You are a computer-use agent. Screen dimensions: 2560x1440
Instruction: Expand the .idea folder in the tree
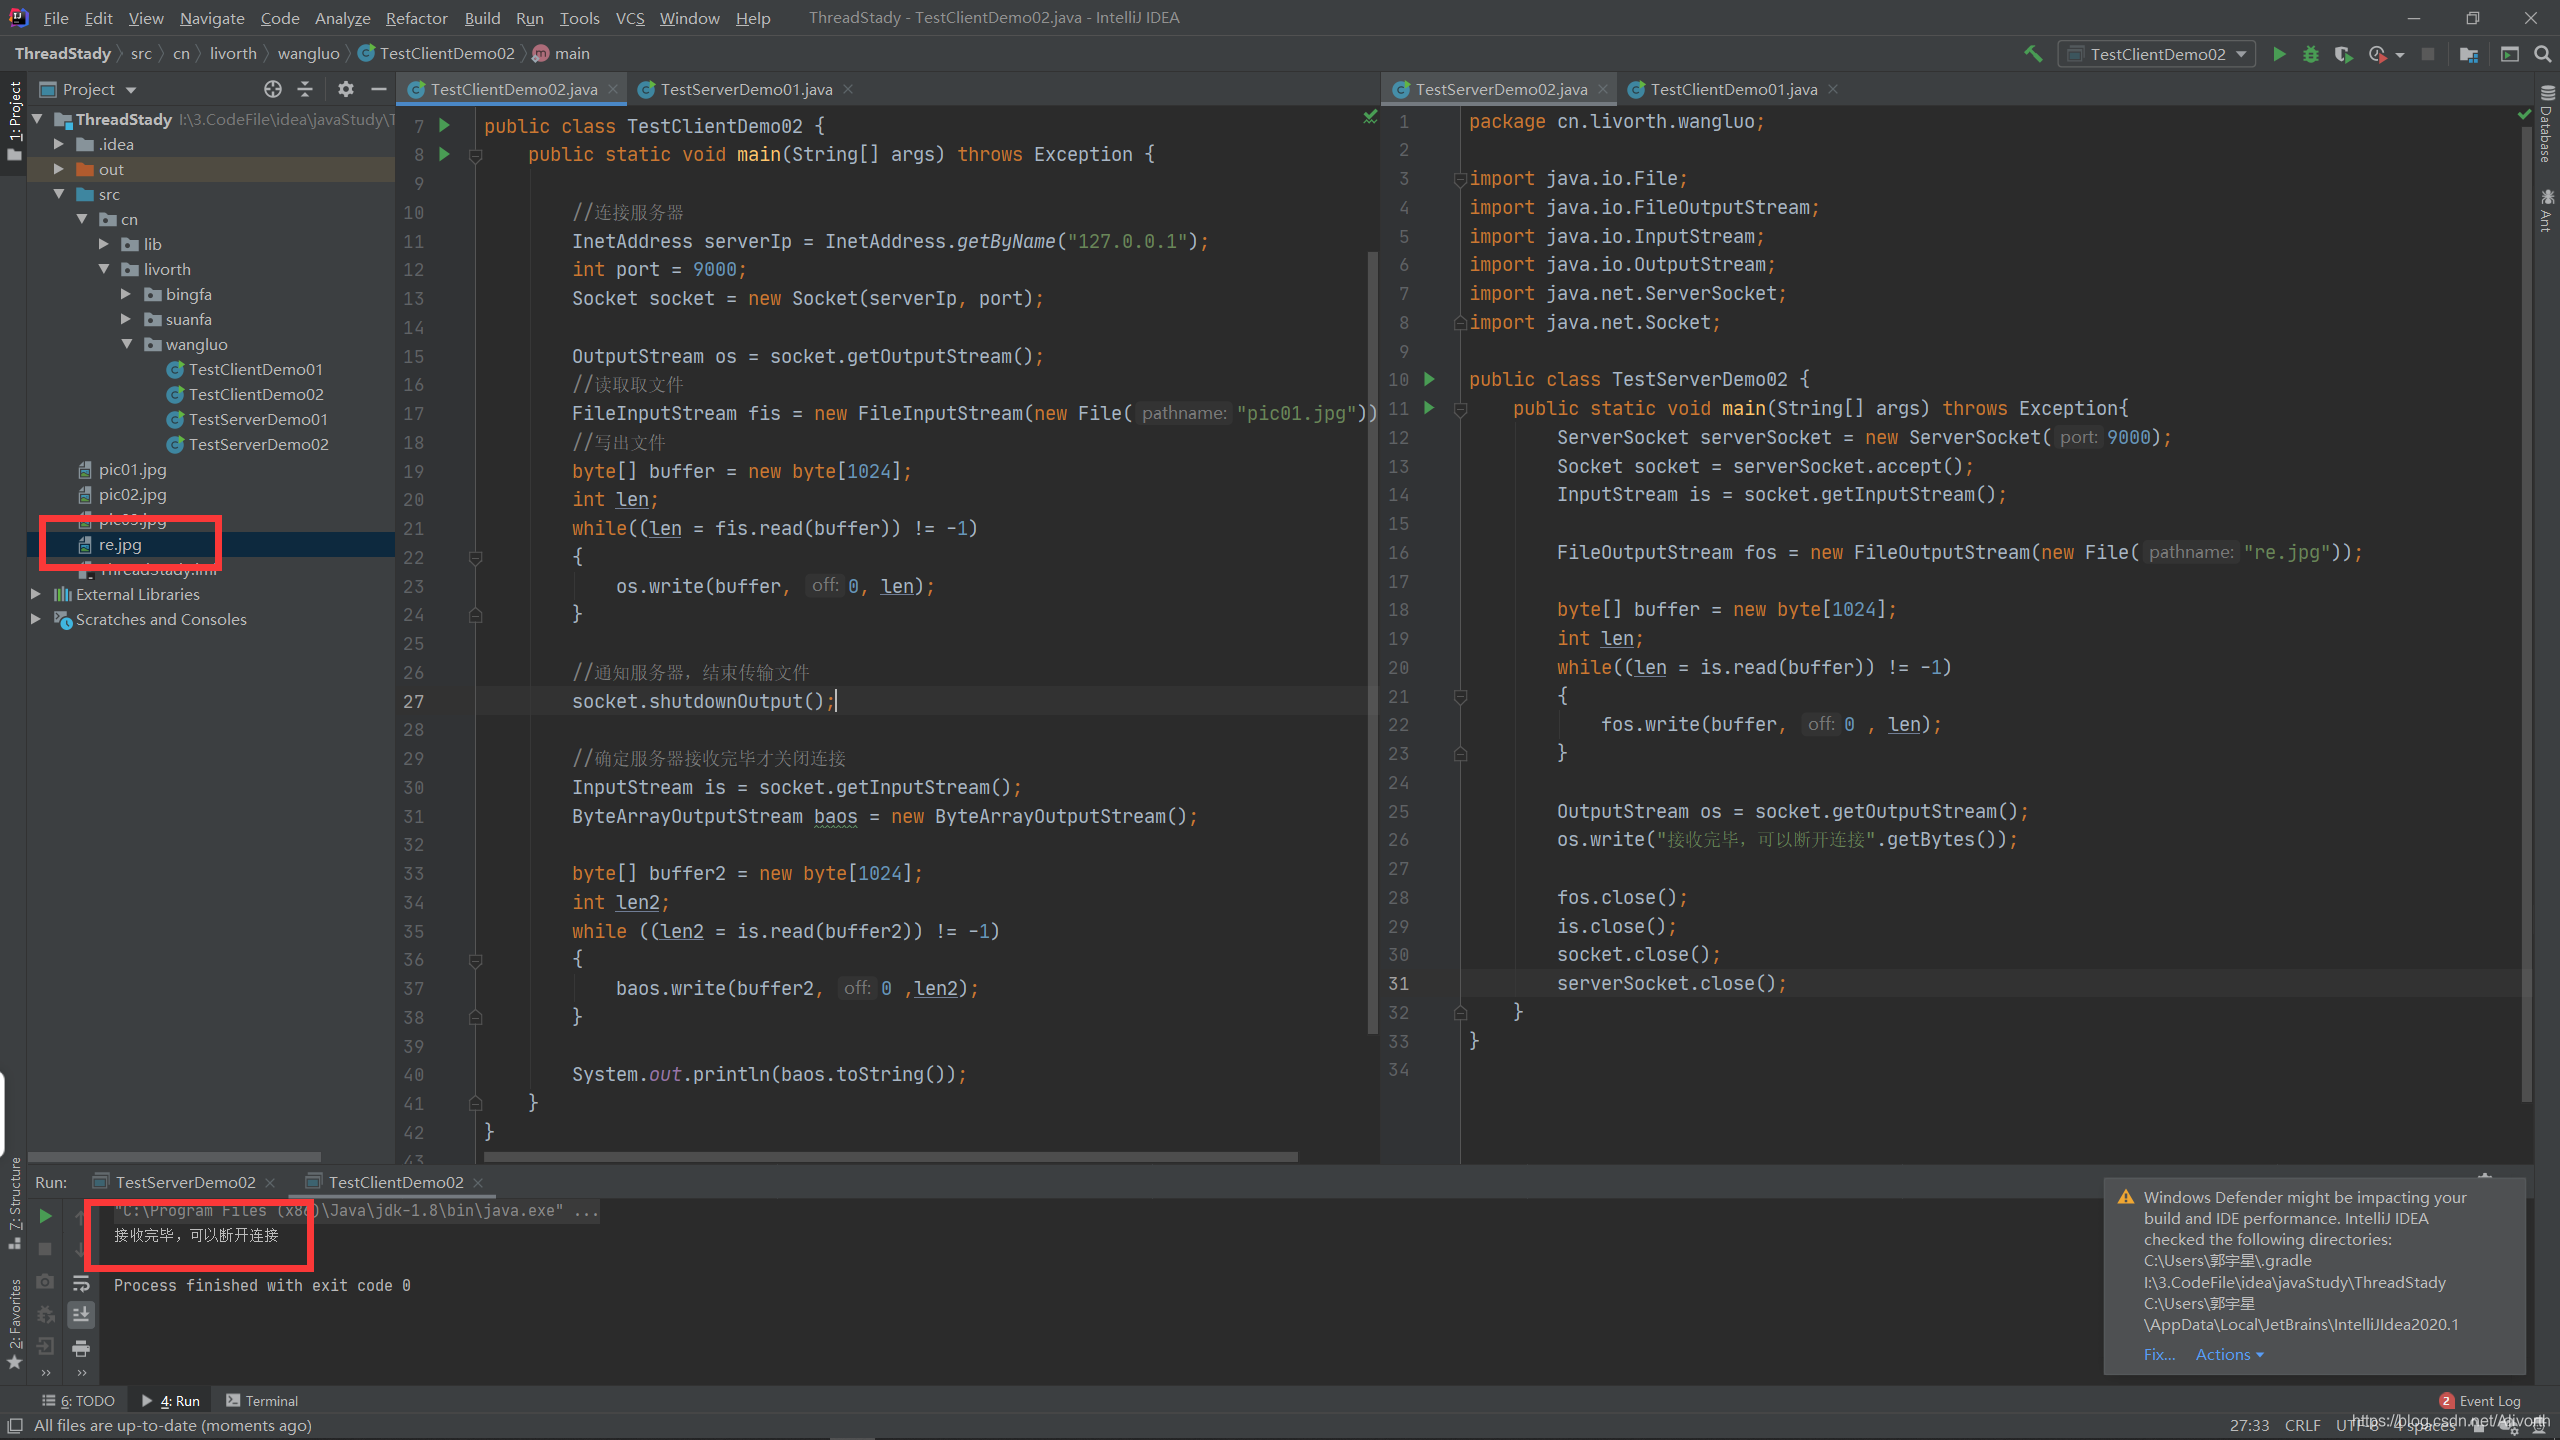(59, 144)
